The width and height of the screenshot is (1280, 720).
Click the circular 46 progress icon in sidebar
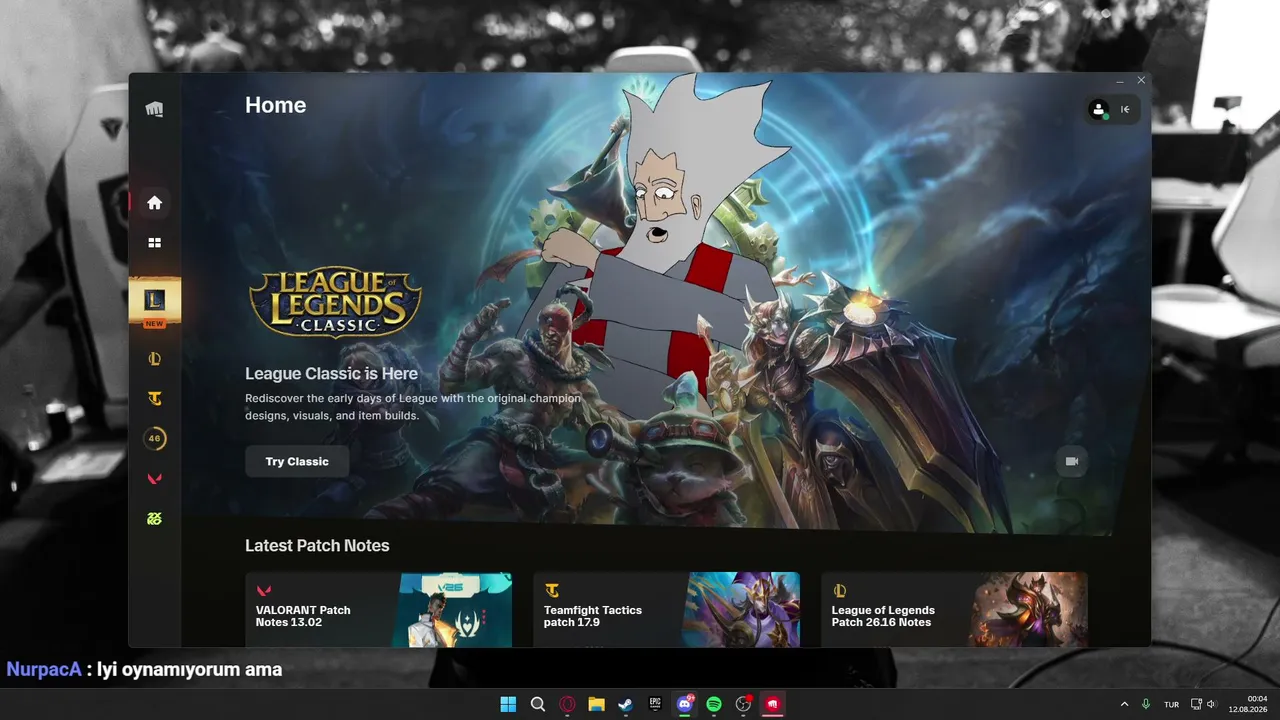point(154,438)
